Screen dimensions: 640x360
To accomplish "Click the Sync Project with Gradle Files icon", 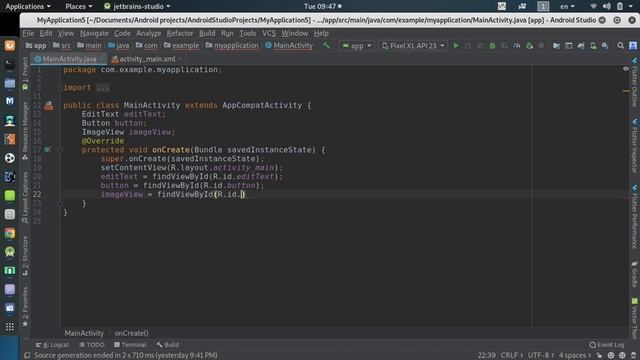I will tap(581, 46).
